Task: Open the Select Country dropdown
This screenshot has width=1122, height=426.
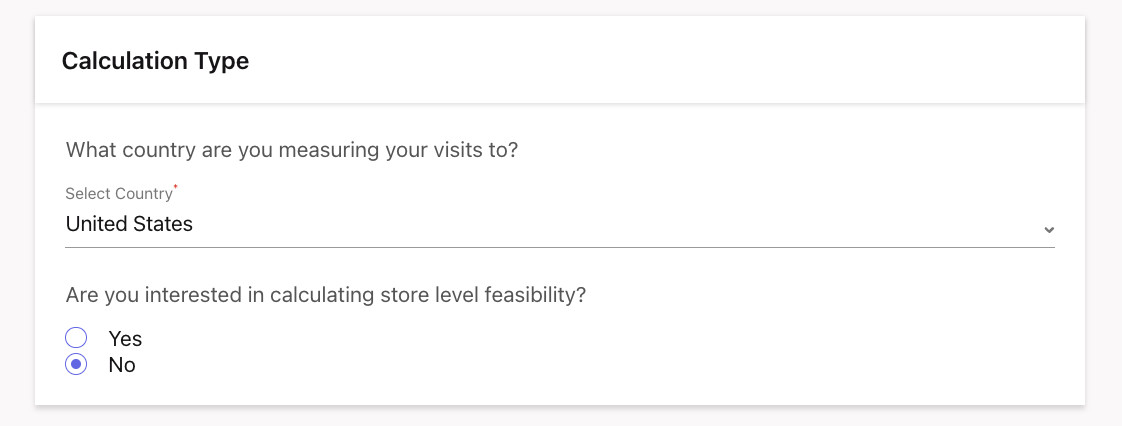Action: (x=558, y=225)
